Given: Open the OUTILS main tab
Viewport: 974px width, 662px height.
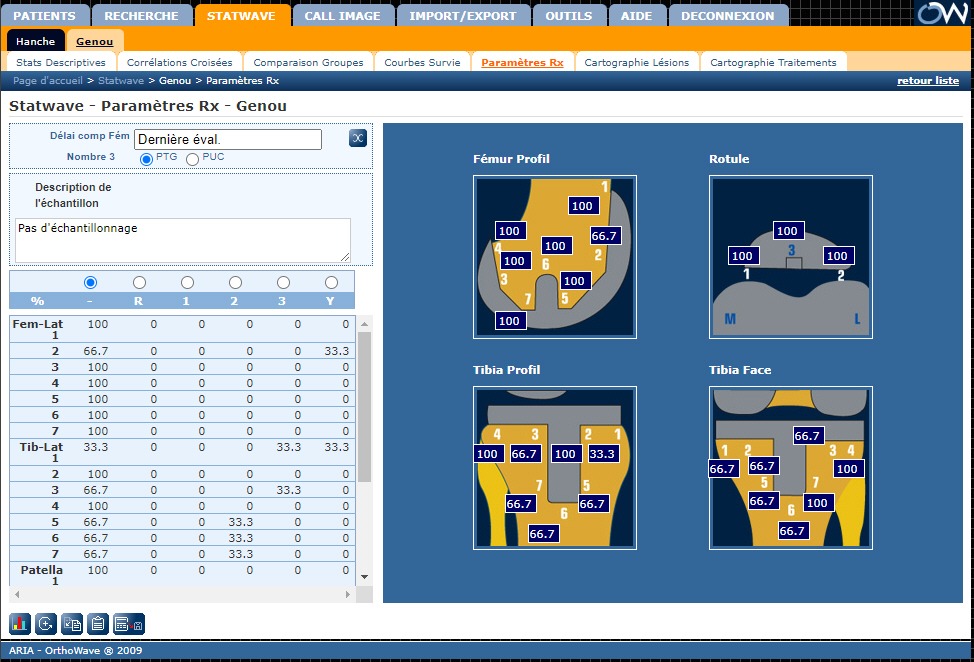Looking at the screenshot, I should click(x=569, y=16).
